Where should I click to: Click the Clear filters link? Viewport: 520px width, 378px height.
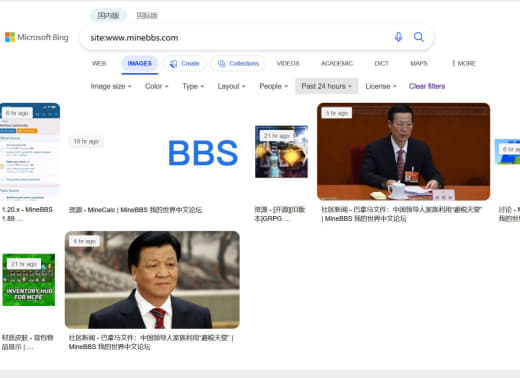(427, 86)
